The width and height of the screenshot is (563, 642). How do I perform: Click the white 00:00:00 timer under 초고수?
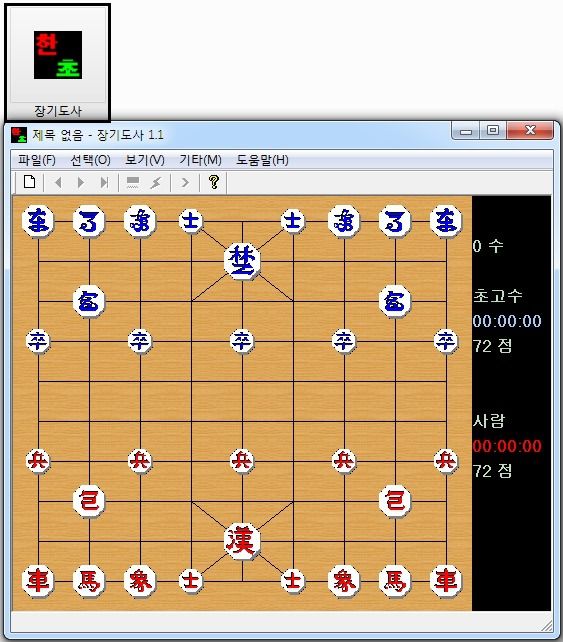(x=507, y=321)
